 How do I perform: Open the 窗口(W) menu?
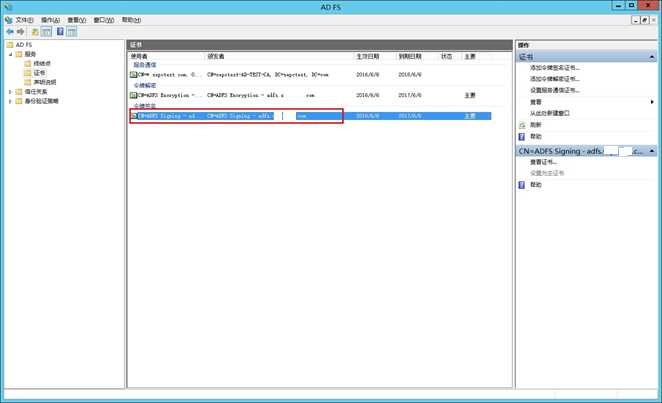[103, 20]
